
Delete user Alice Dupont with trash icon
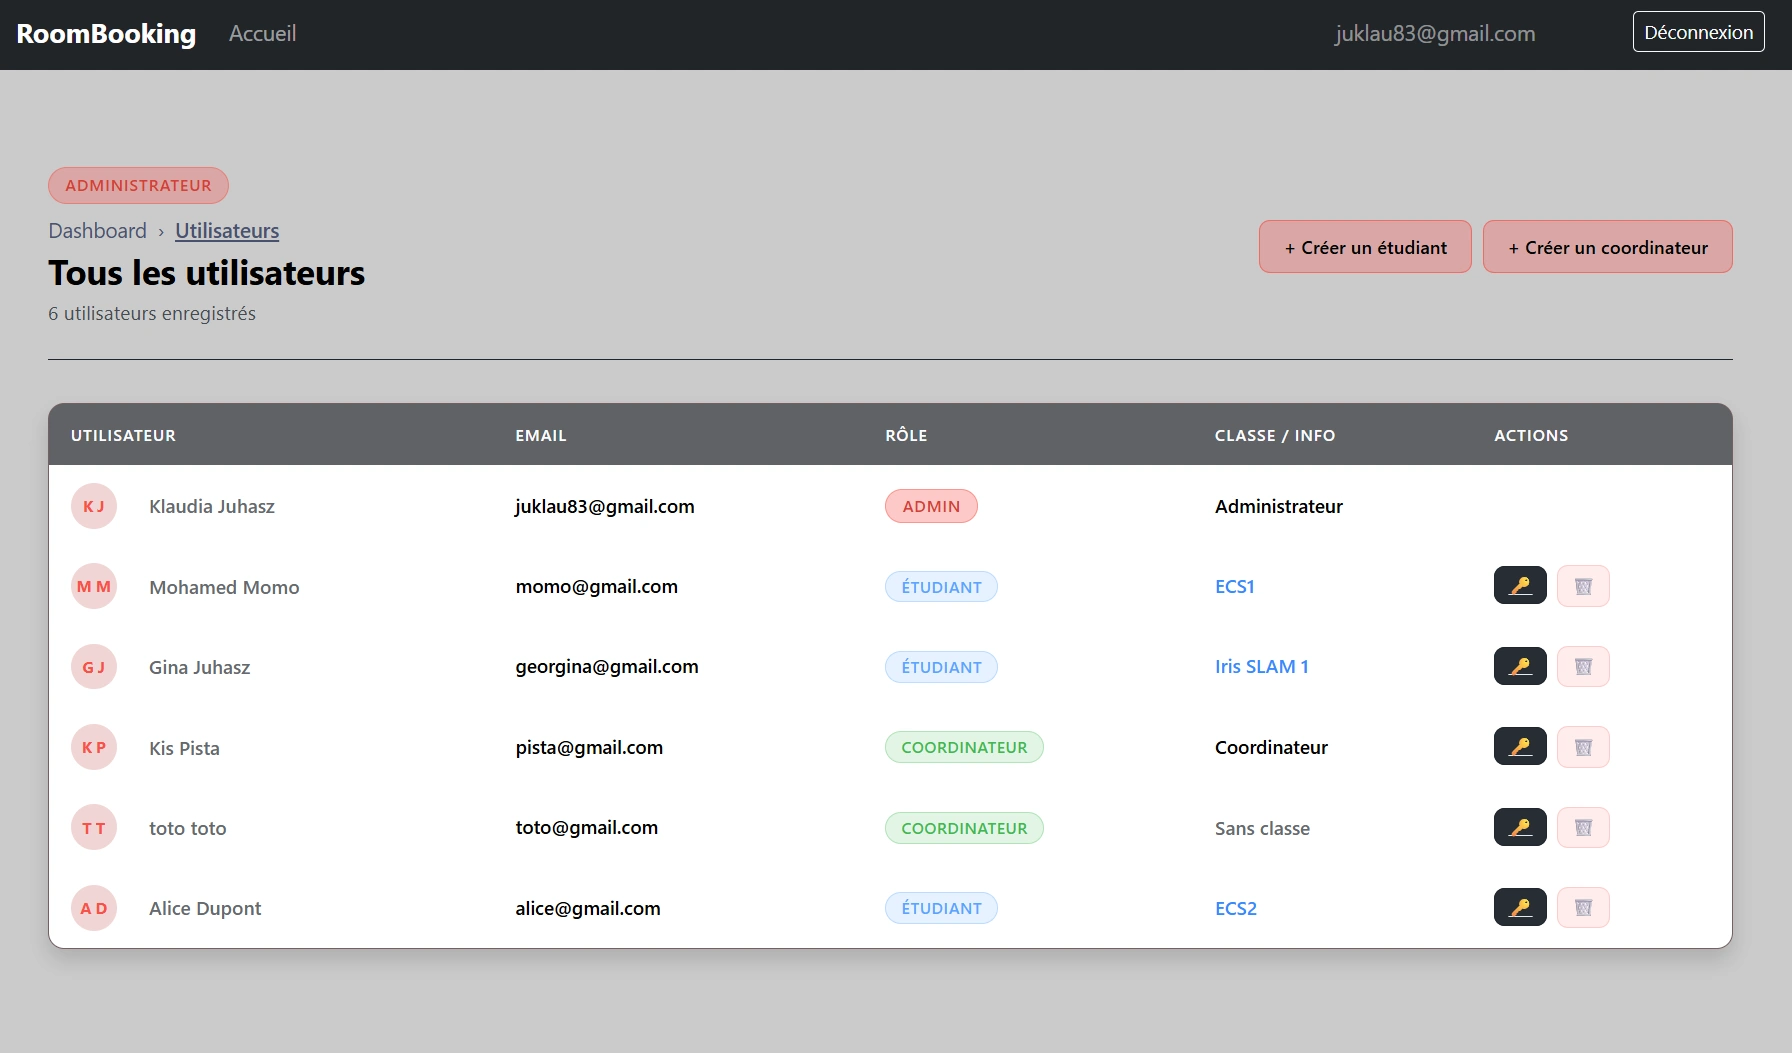click(x=1583, y=908)
